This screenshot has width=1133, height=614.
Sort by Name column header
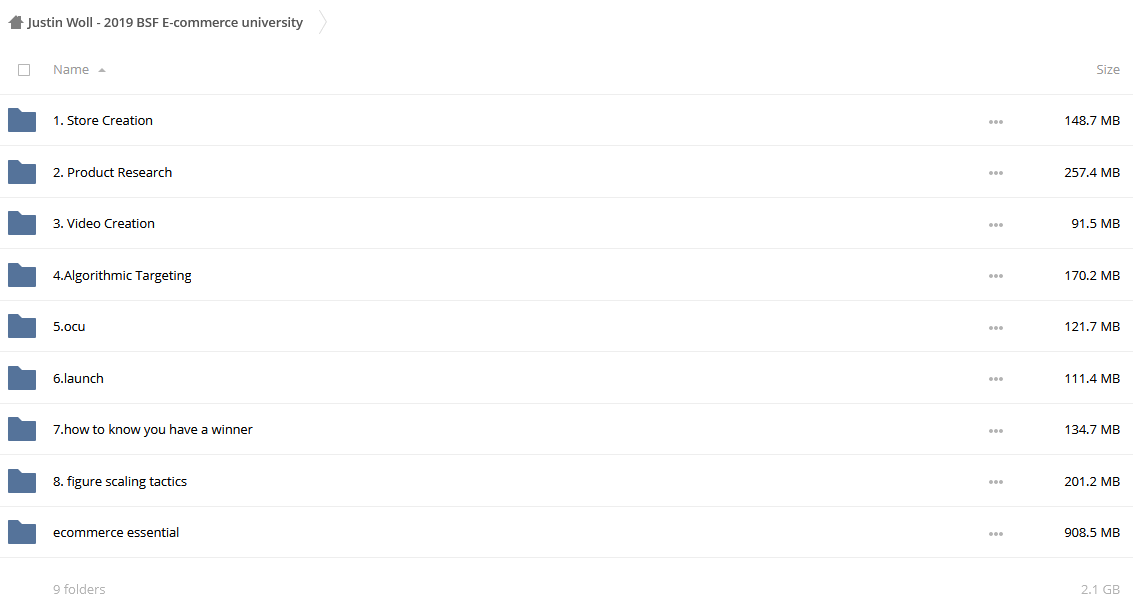71,69
